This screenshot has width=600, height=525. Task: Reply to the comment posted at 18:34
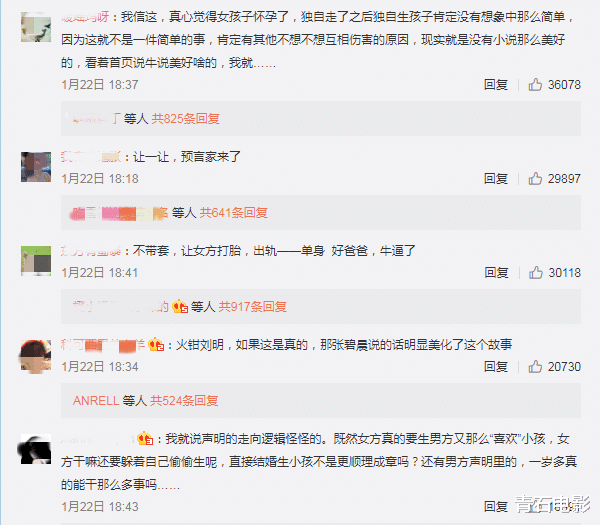click(x=496, y=367)
